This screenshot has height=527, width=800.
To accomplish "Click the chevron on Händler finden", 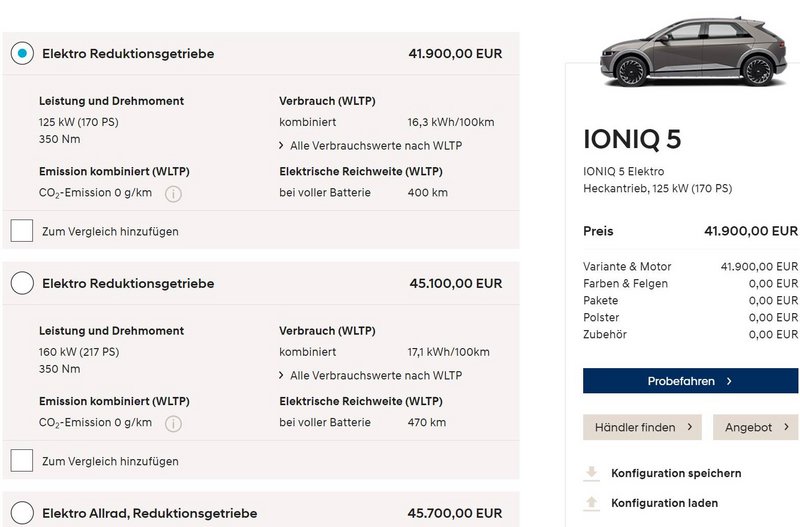I will point(689,427).
